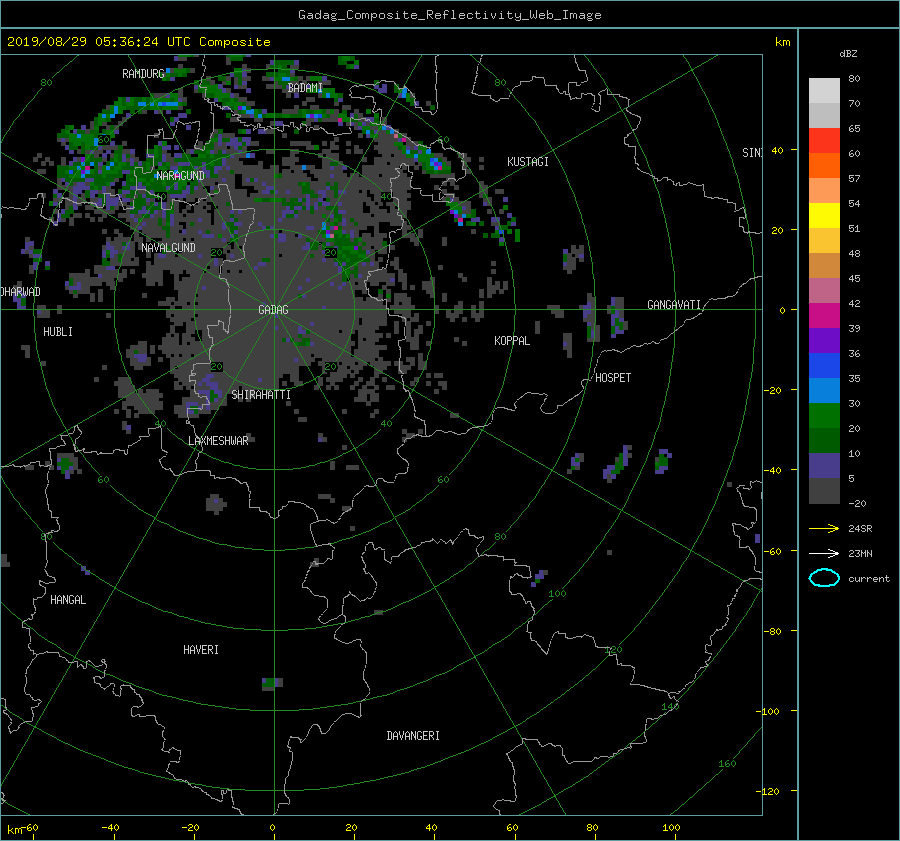Click the 100 km bottom axis tick label
Screen dimensions: 900x841
click(671, 828)
